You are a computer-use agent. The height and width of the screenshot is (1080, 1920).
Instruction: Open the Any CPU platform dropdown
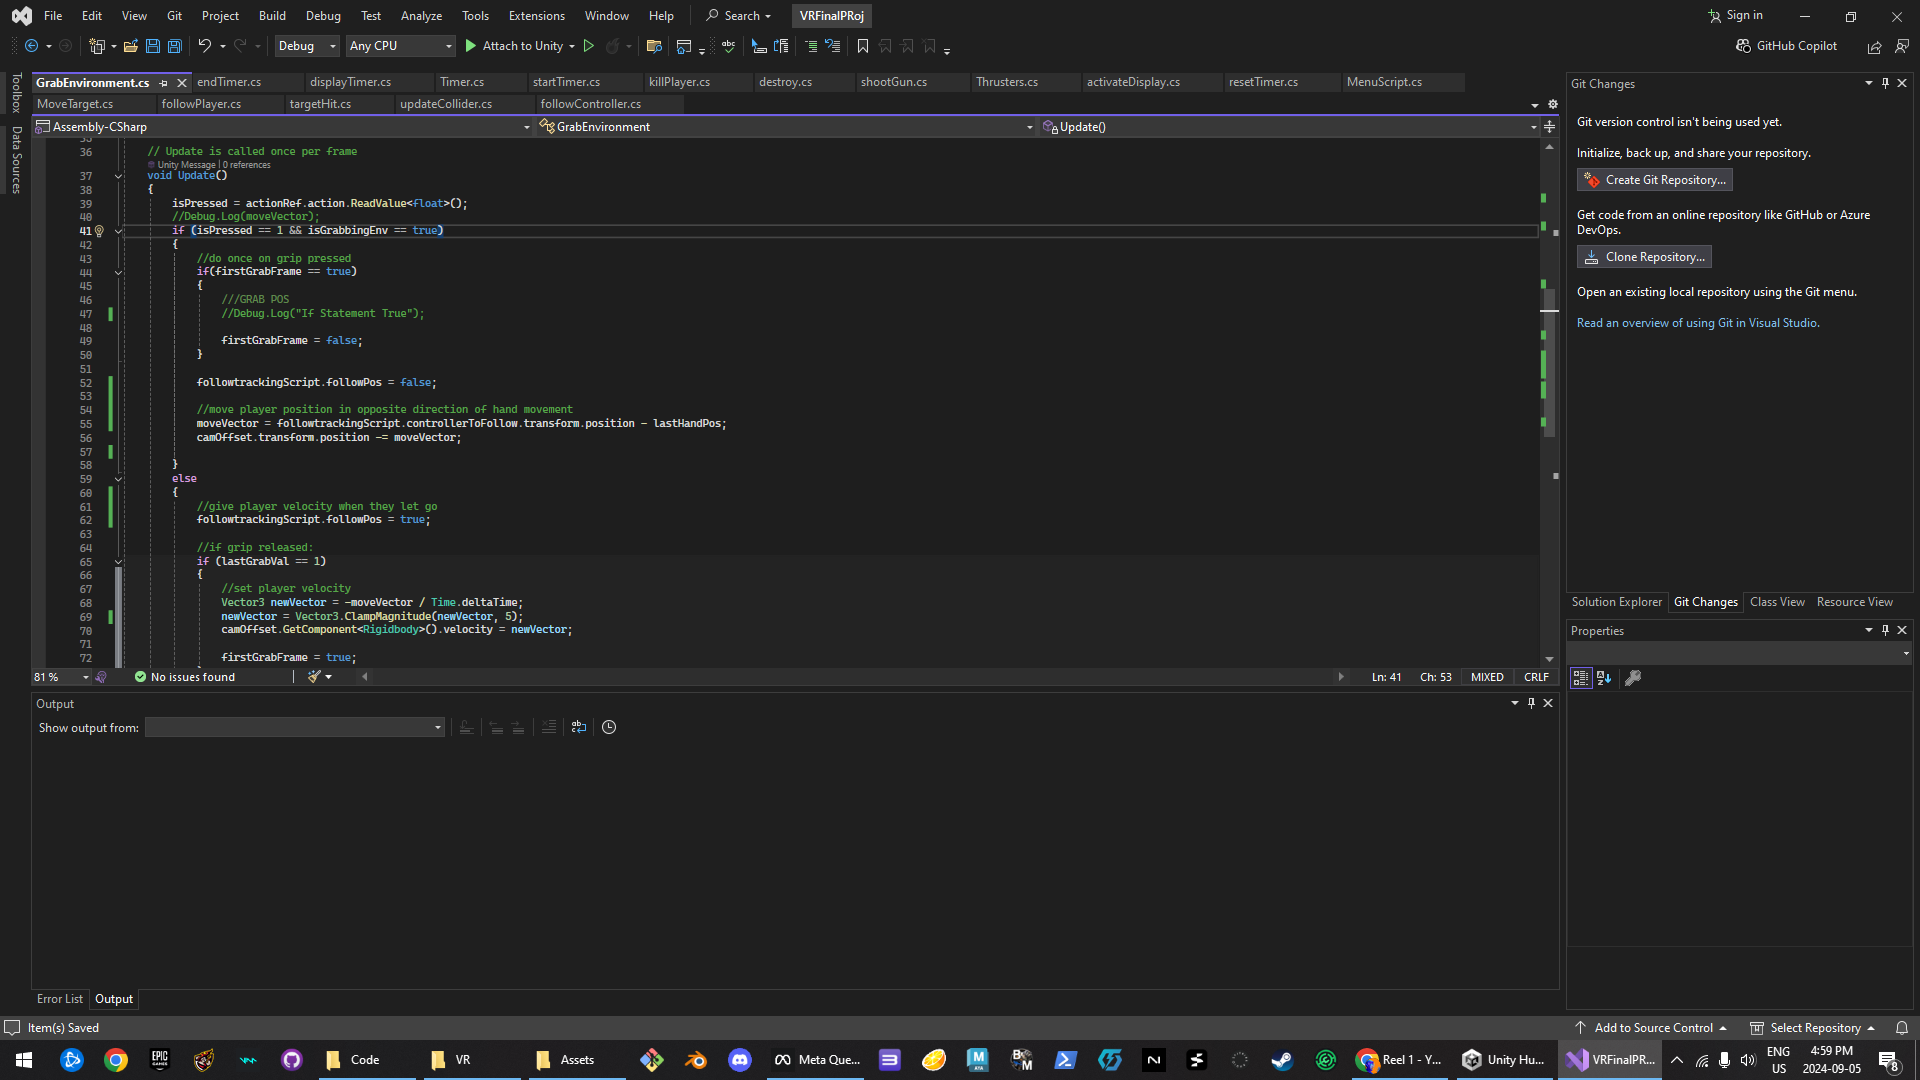400,46
